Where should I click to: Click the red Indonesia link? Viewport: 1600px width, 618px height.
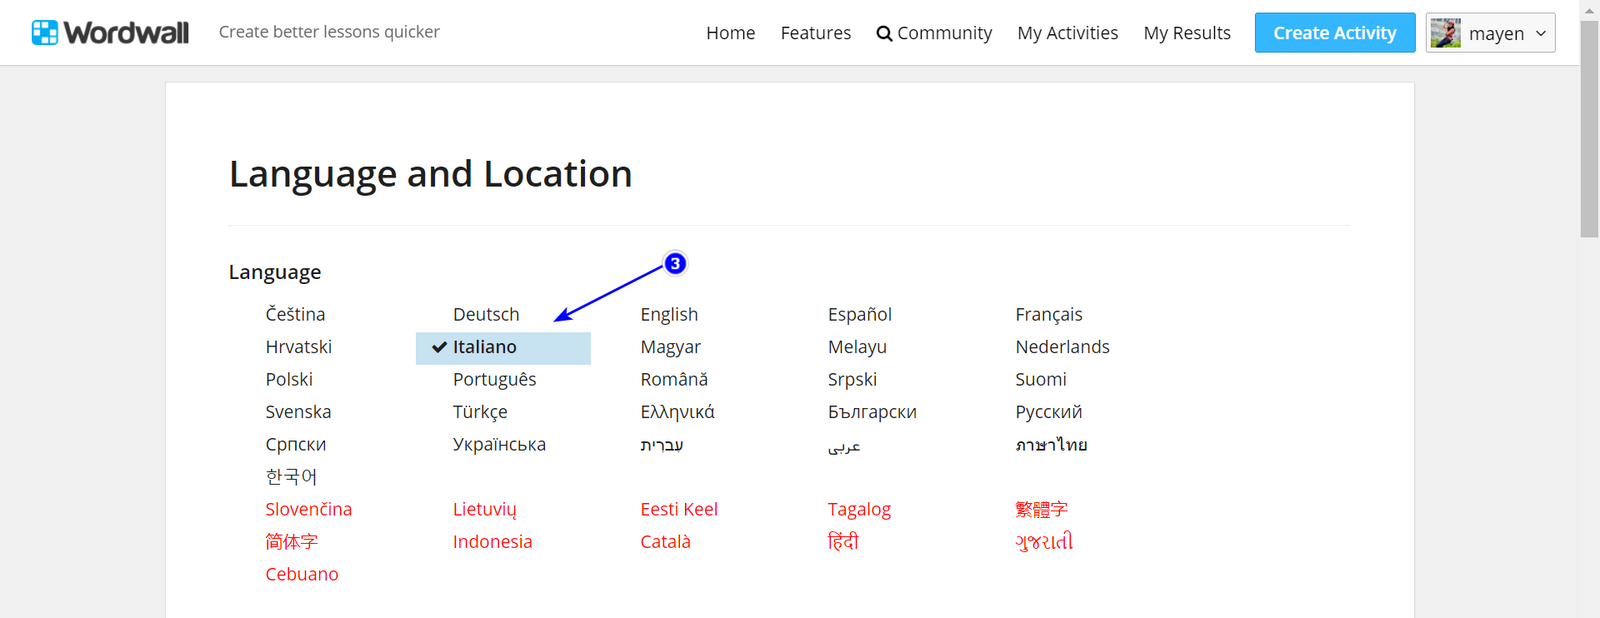(492, 542)
